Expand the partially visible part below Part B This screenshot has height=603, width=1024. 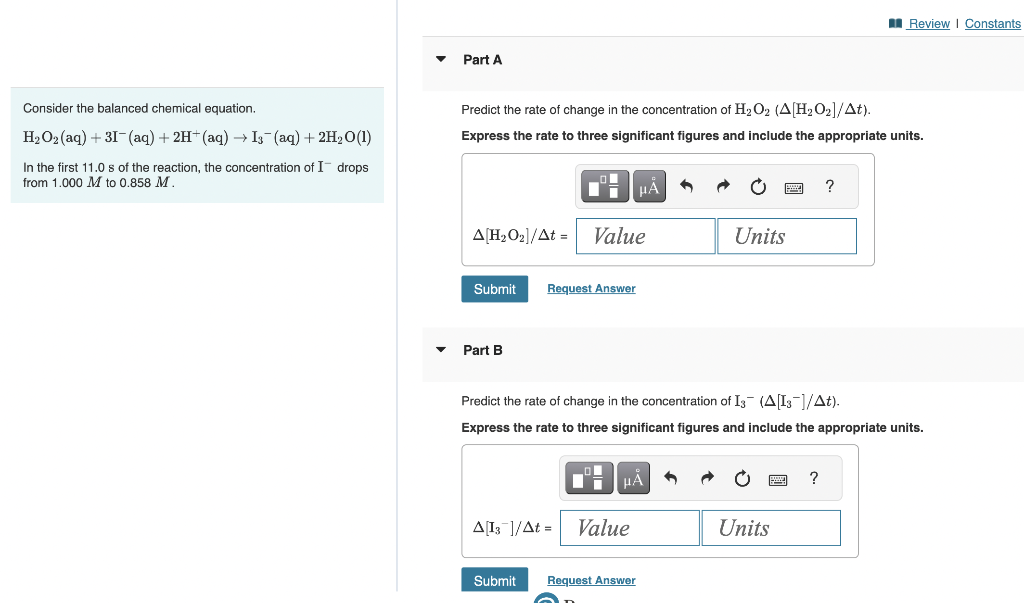546,597
